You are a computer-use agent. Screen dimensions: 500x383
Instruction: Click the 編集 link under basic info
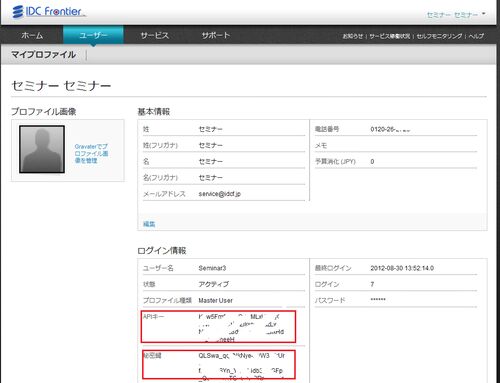[149, 224]
